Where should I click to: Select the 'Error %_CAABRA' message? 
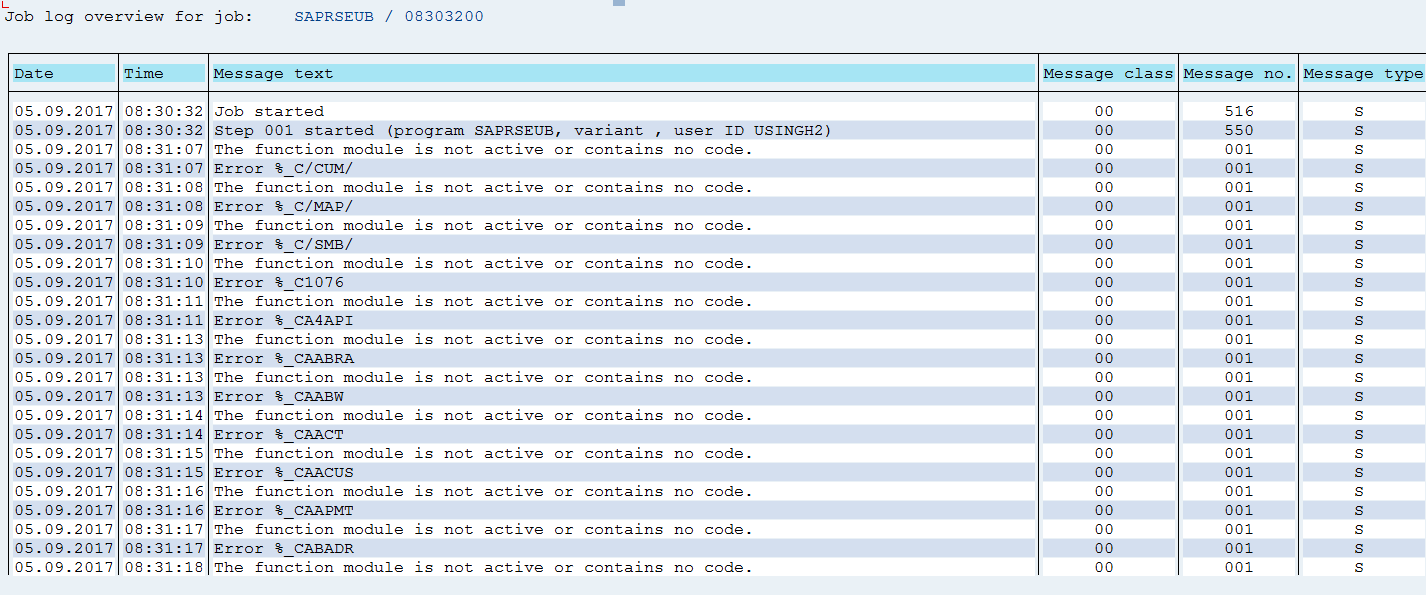tap(283, 358)
